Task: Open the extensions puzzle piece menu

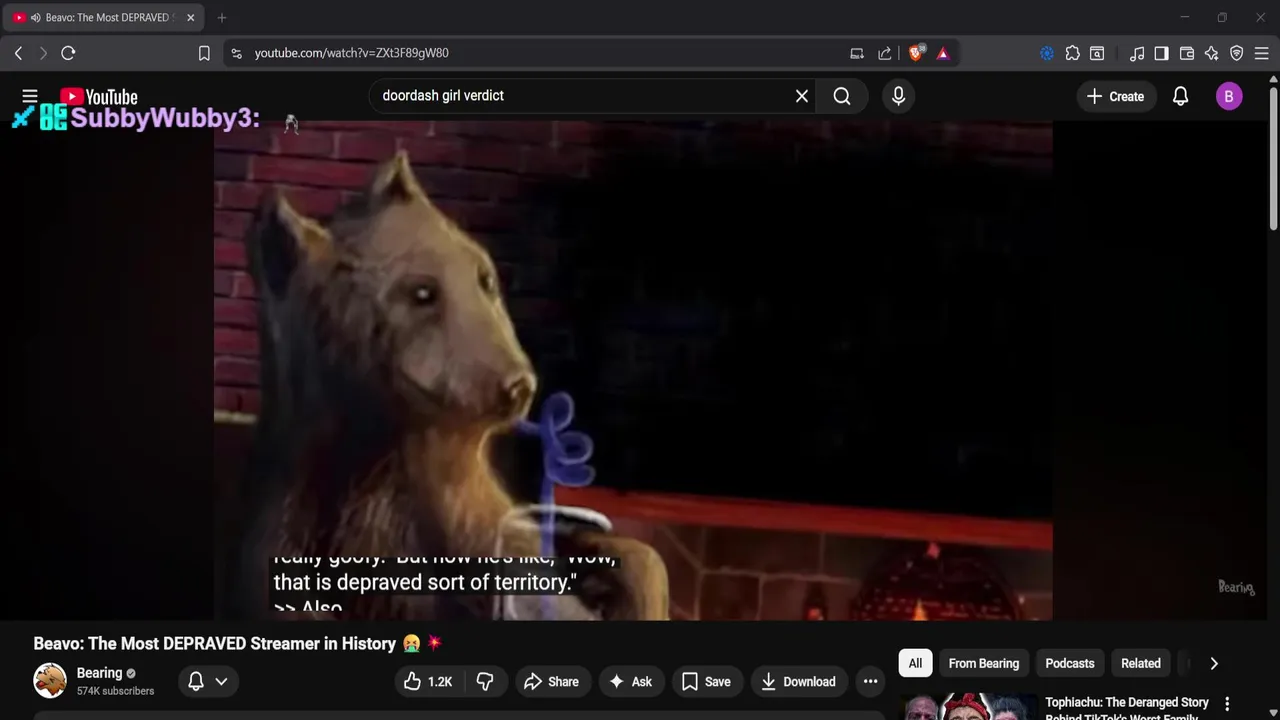Action: [1072, 53]
